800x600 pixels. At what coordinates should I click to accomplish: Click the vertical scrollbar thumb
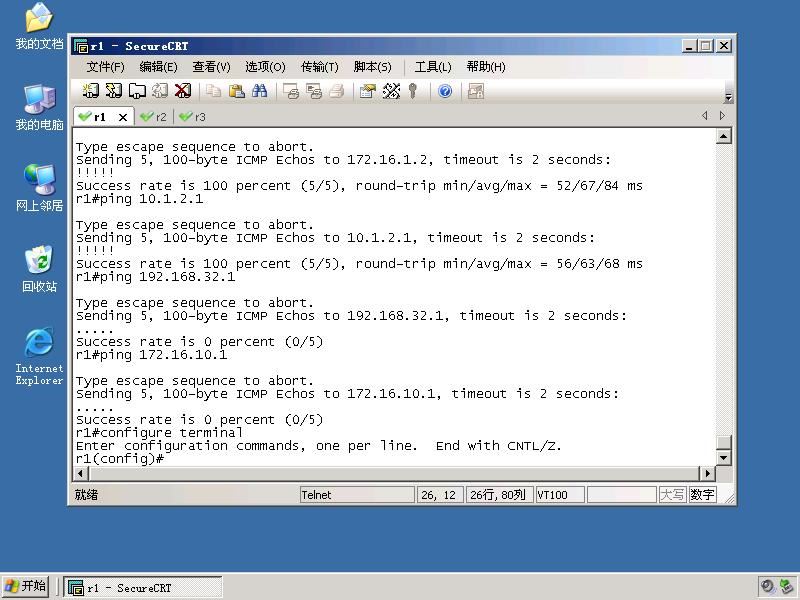tap(723, 442)
